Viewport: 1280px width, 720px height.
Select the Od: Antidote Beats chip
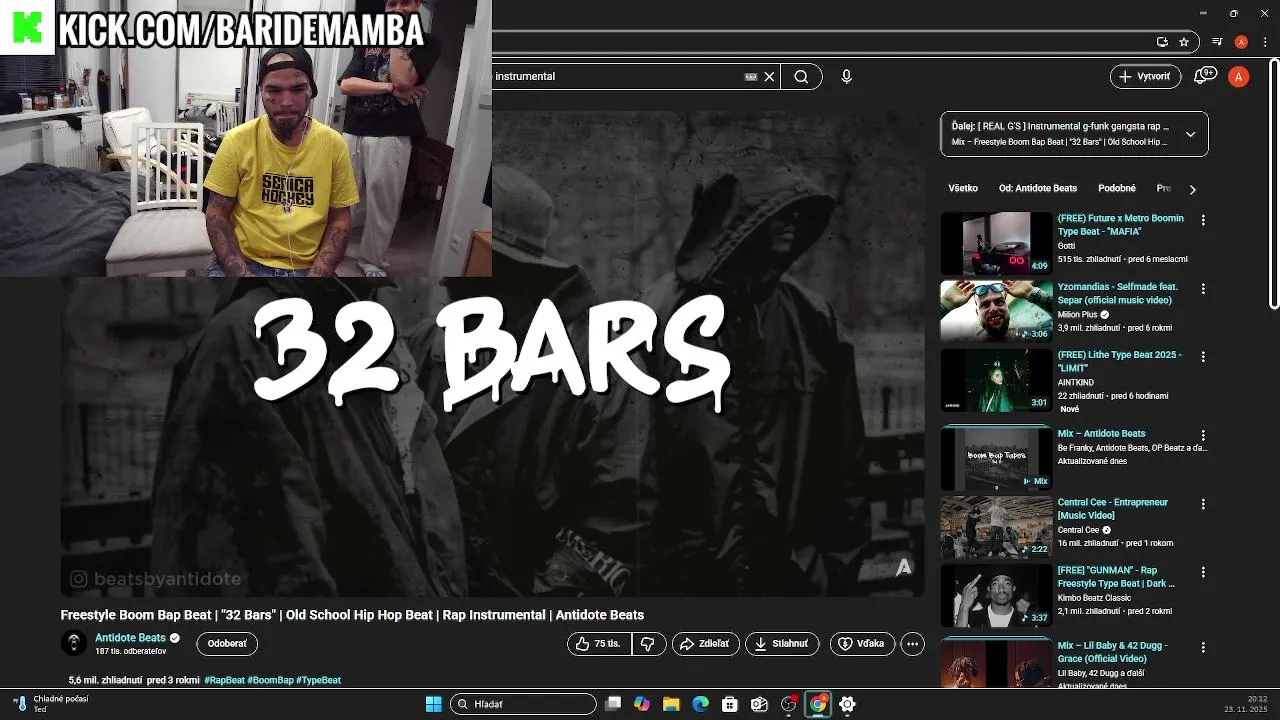[1038, 188]
